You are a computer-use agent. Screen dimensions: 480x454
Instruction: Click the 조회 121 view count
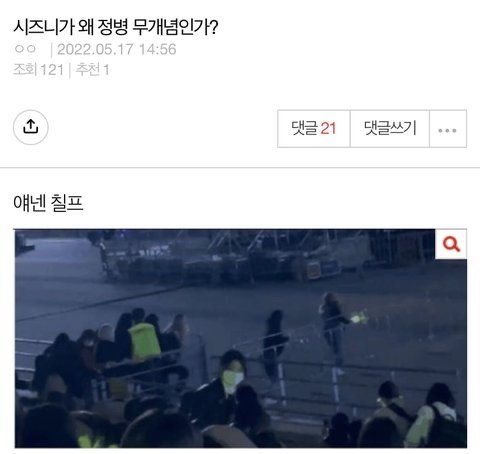38,70
